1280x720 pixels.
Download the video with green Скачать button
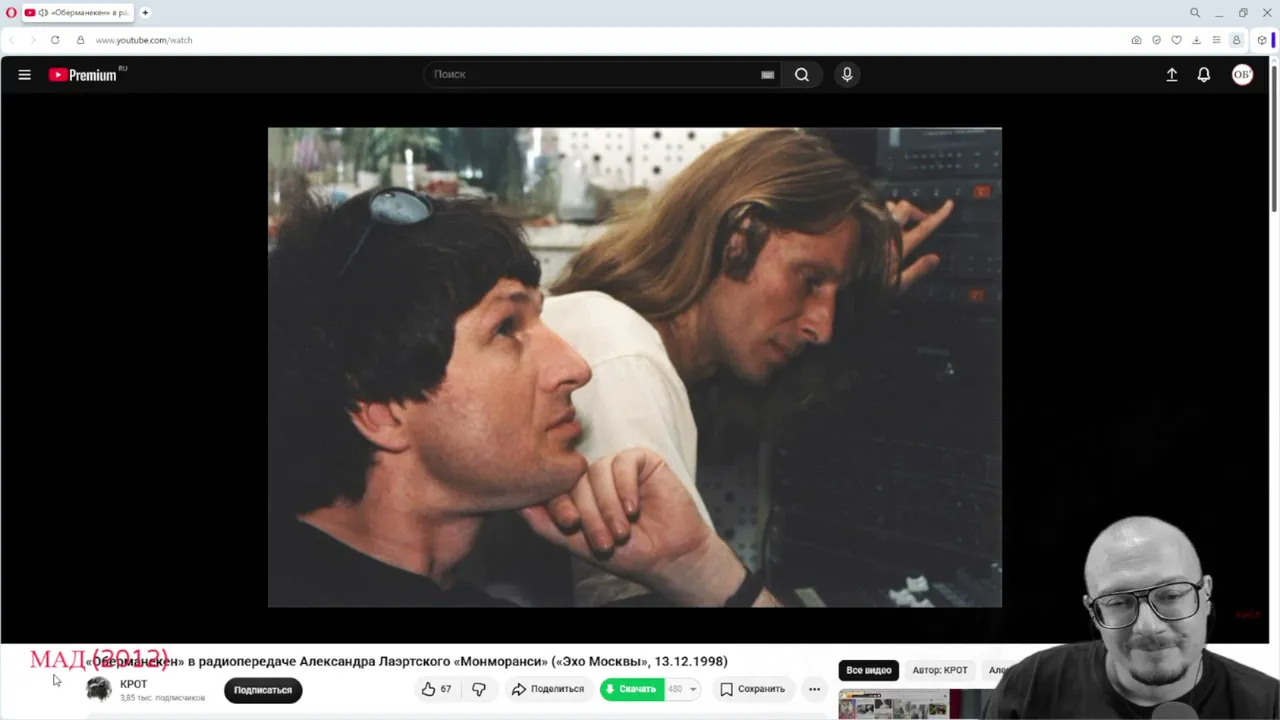tap(632, 689)
